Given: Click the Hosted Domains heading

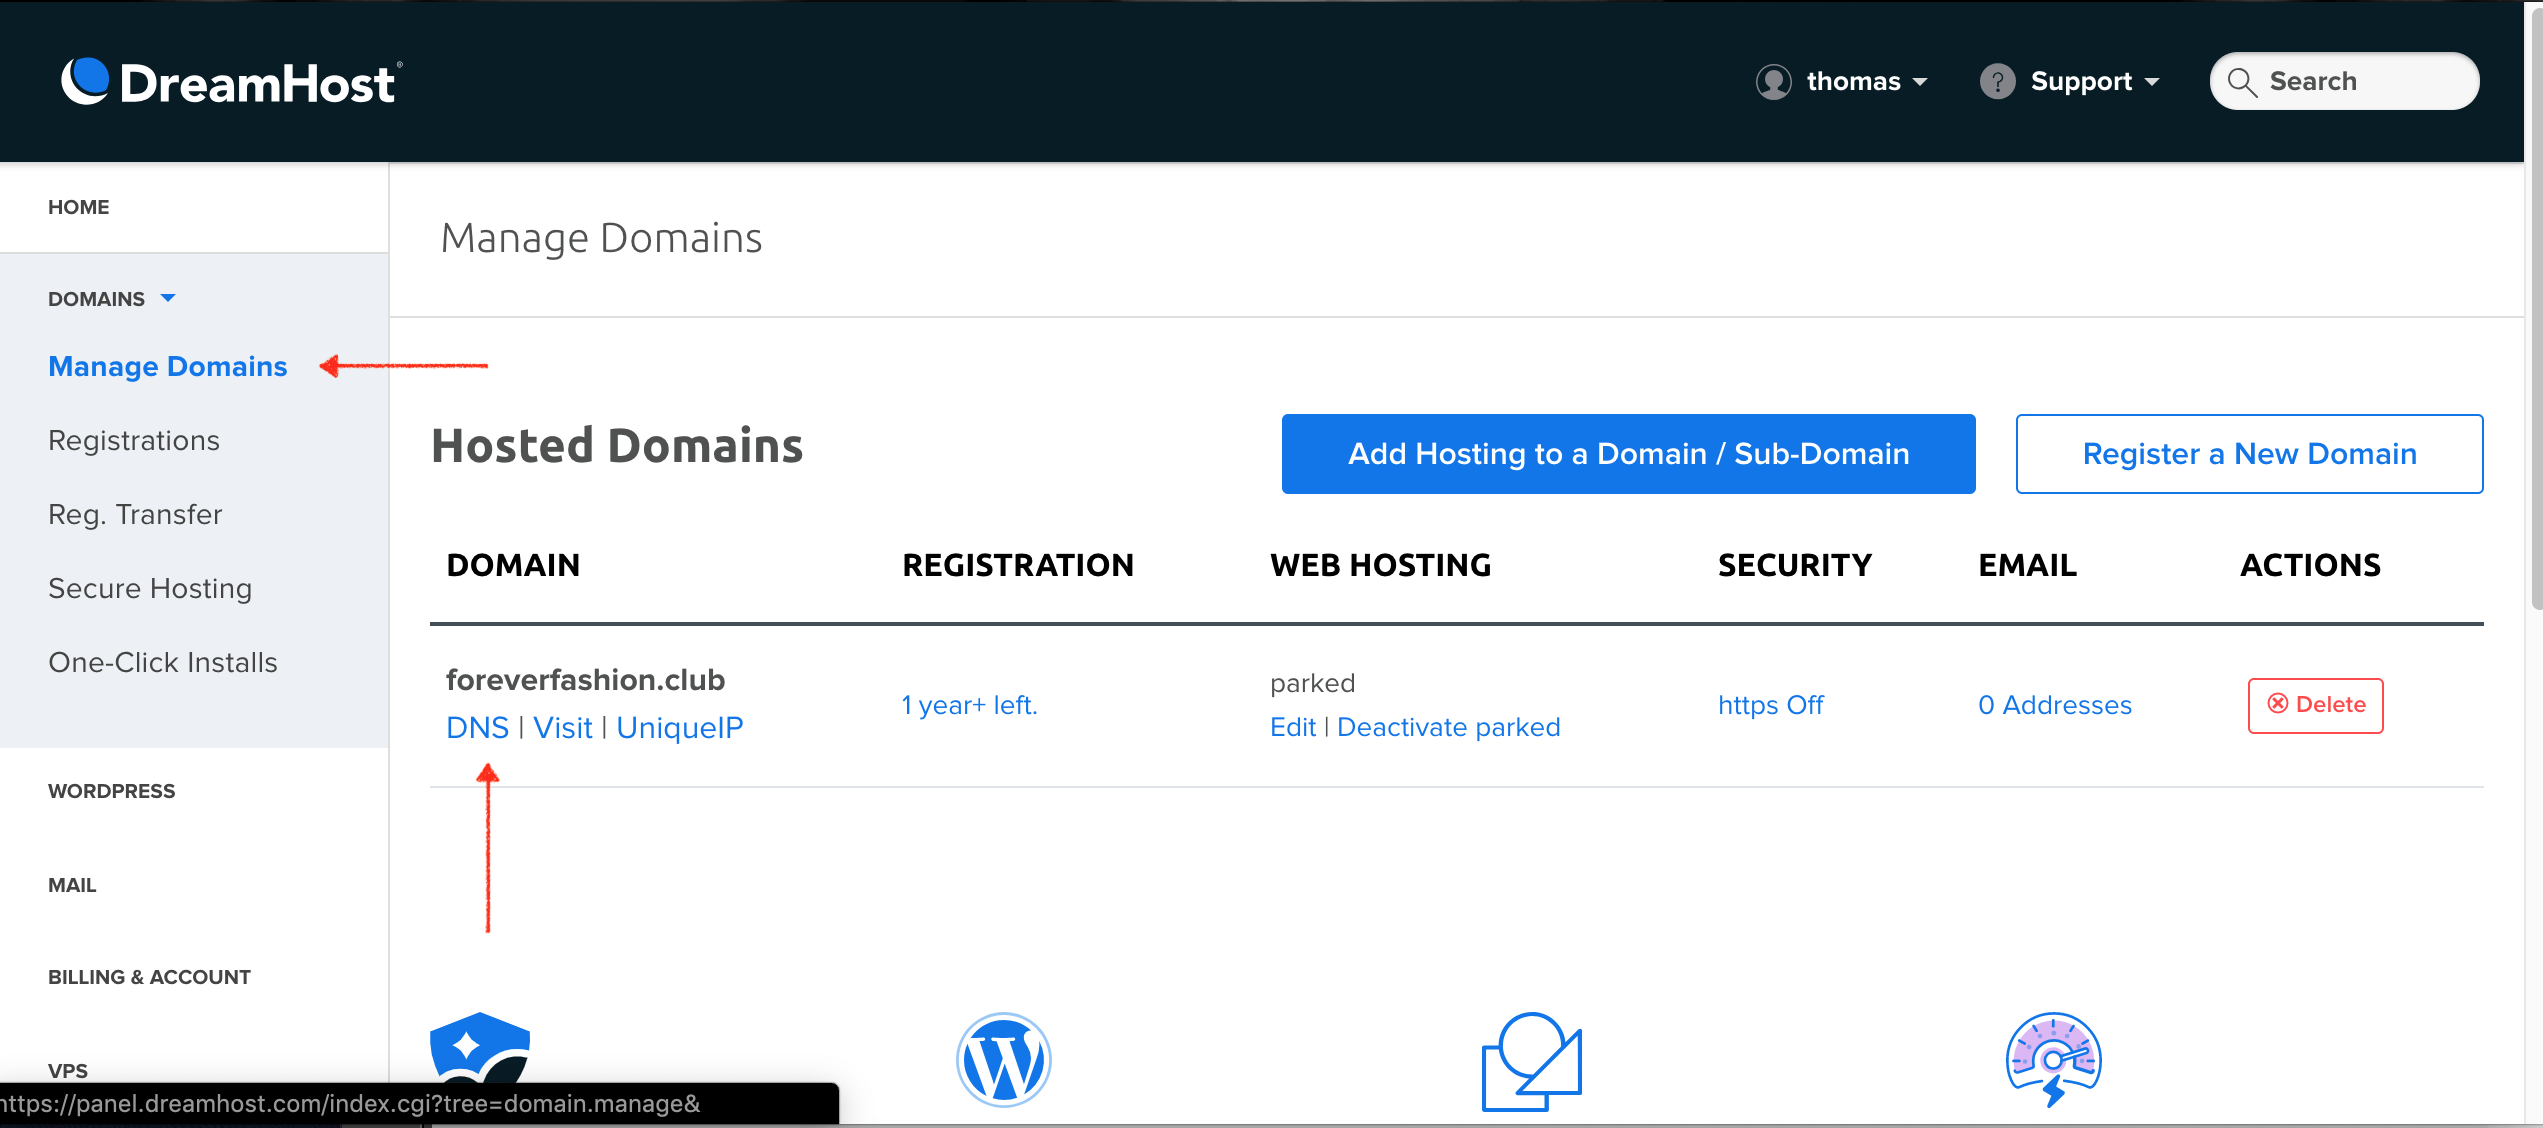Looking at the screenshot, I should click(617, 446).
